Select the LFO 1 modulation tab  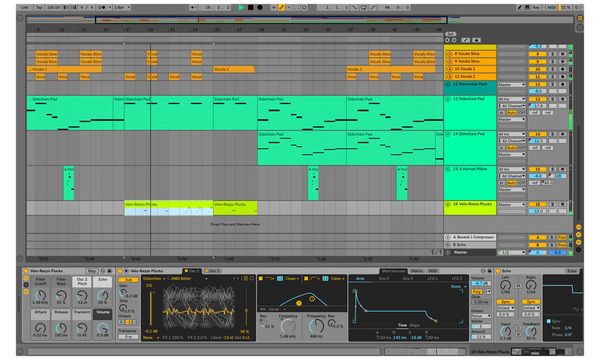(433, 279)
